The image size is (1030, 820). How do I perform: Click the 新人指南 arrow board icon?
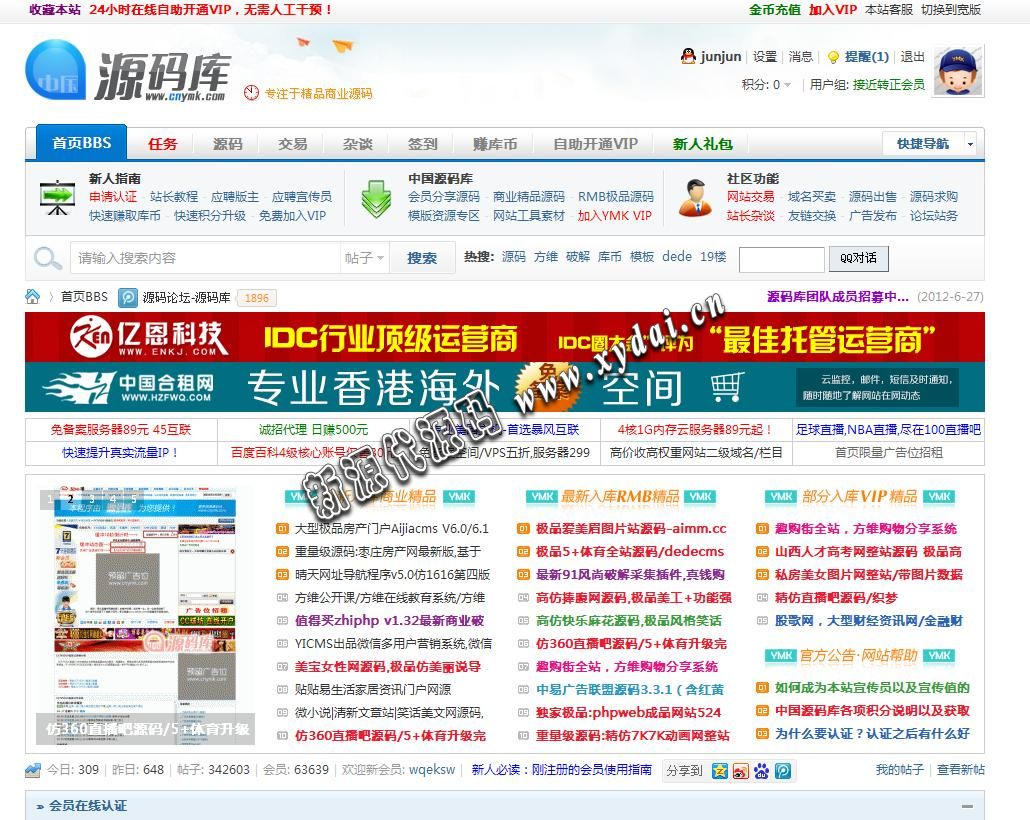pos(57,196)
